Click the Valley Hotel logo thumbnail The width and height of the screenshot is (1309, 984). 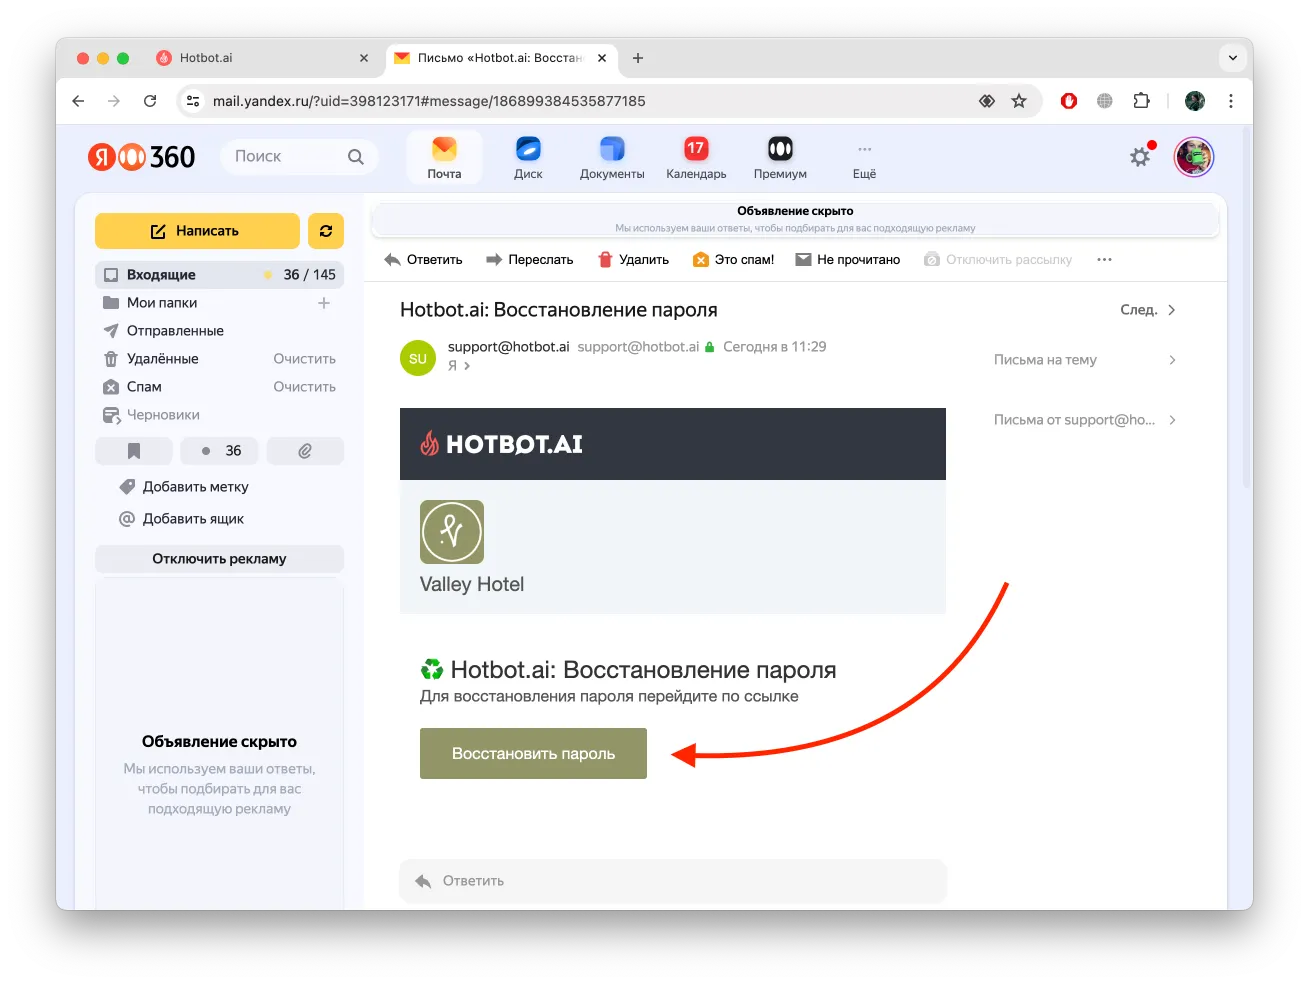(452, 532)
